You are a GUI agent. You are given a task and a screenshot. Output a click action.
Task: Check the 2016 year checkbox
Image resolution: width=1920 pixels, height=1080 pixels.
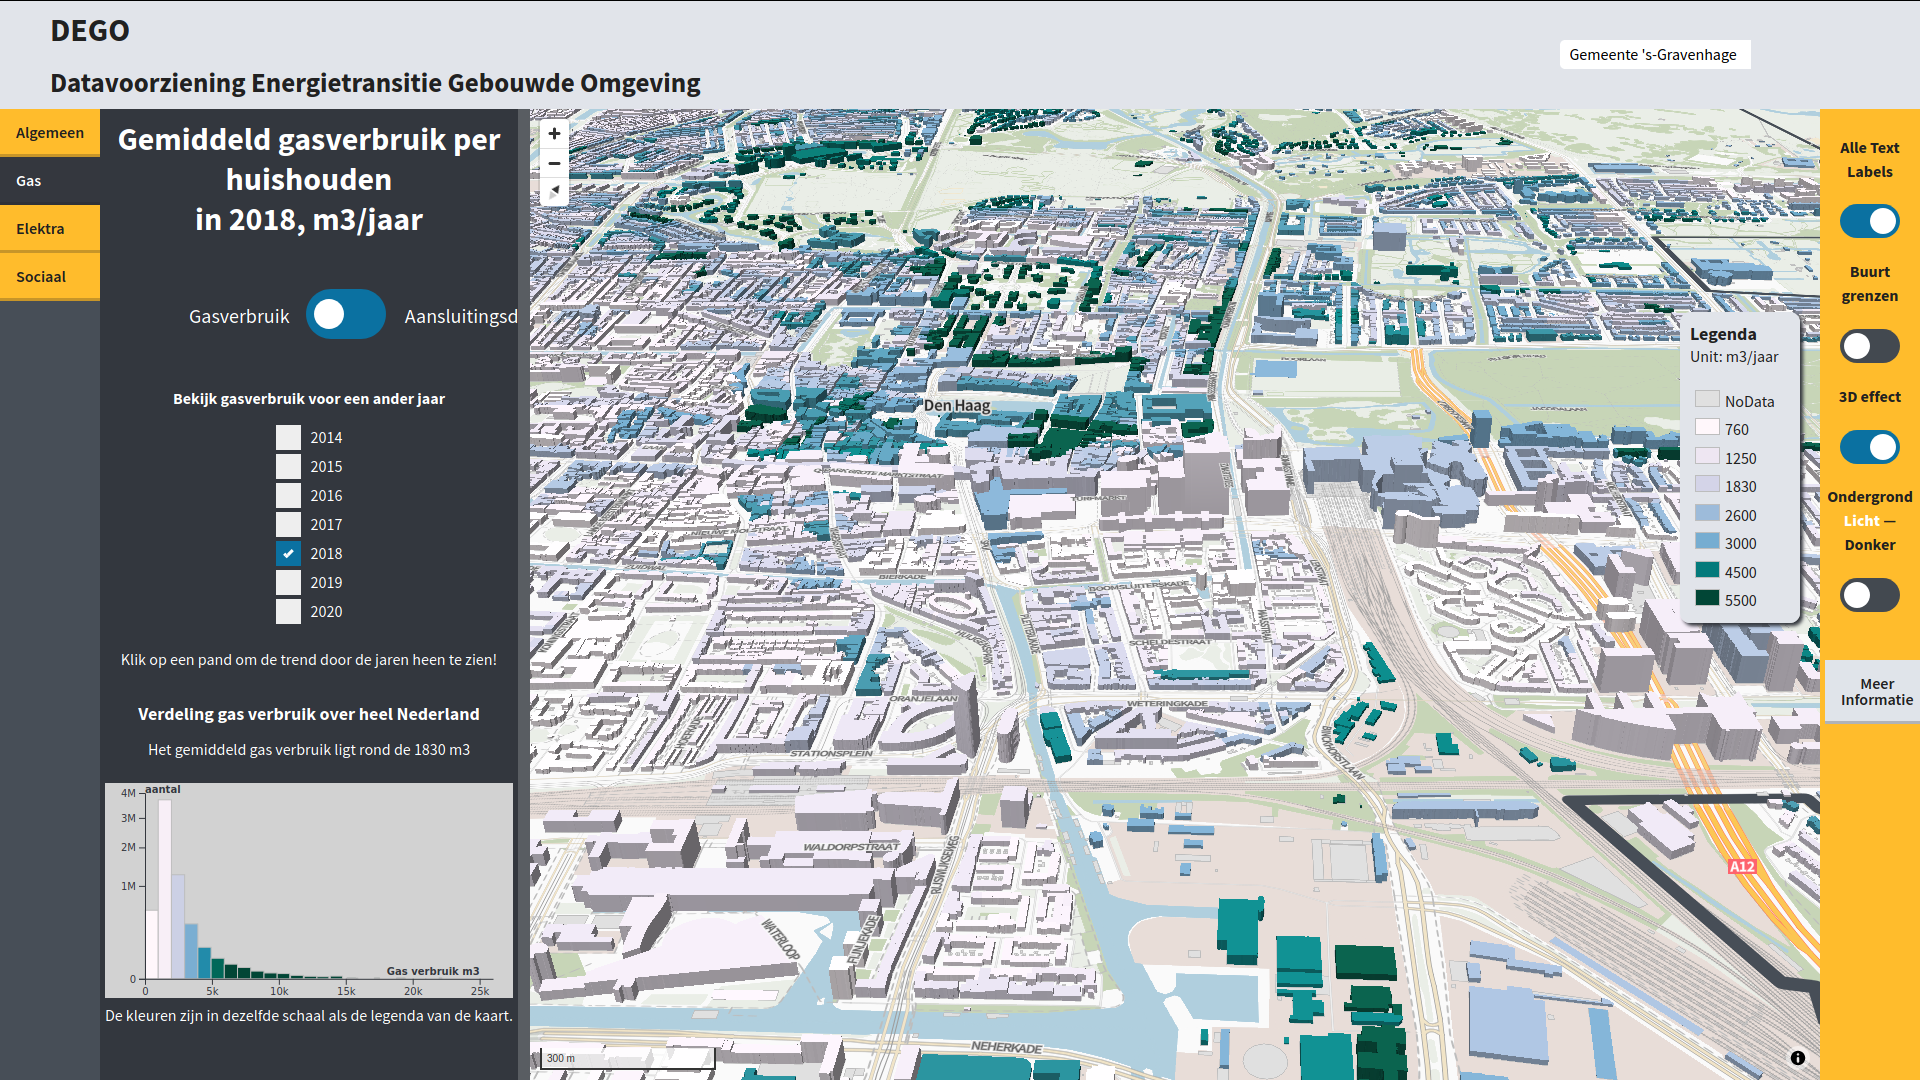288,495
